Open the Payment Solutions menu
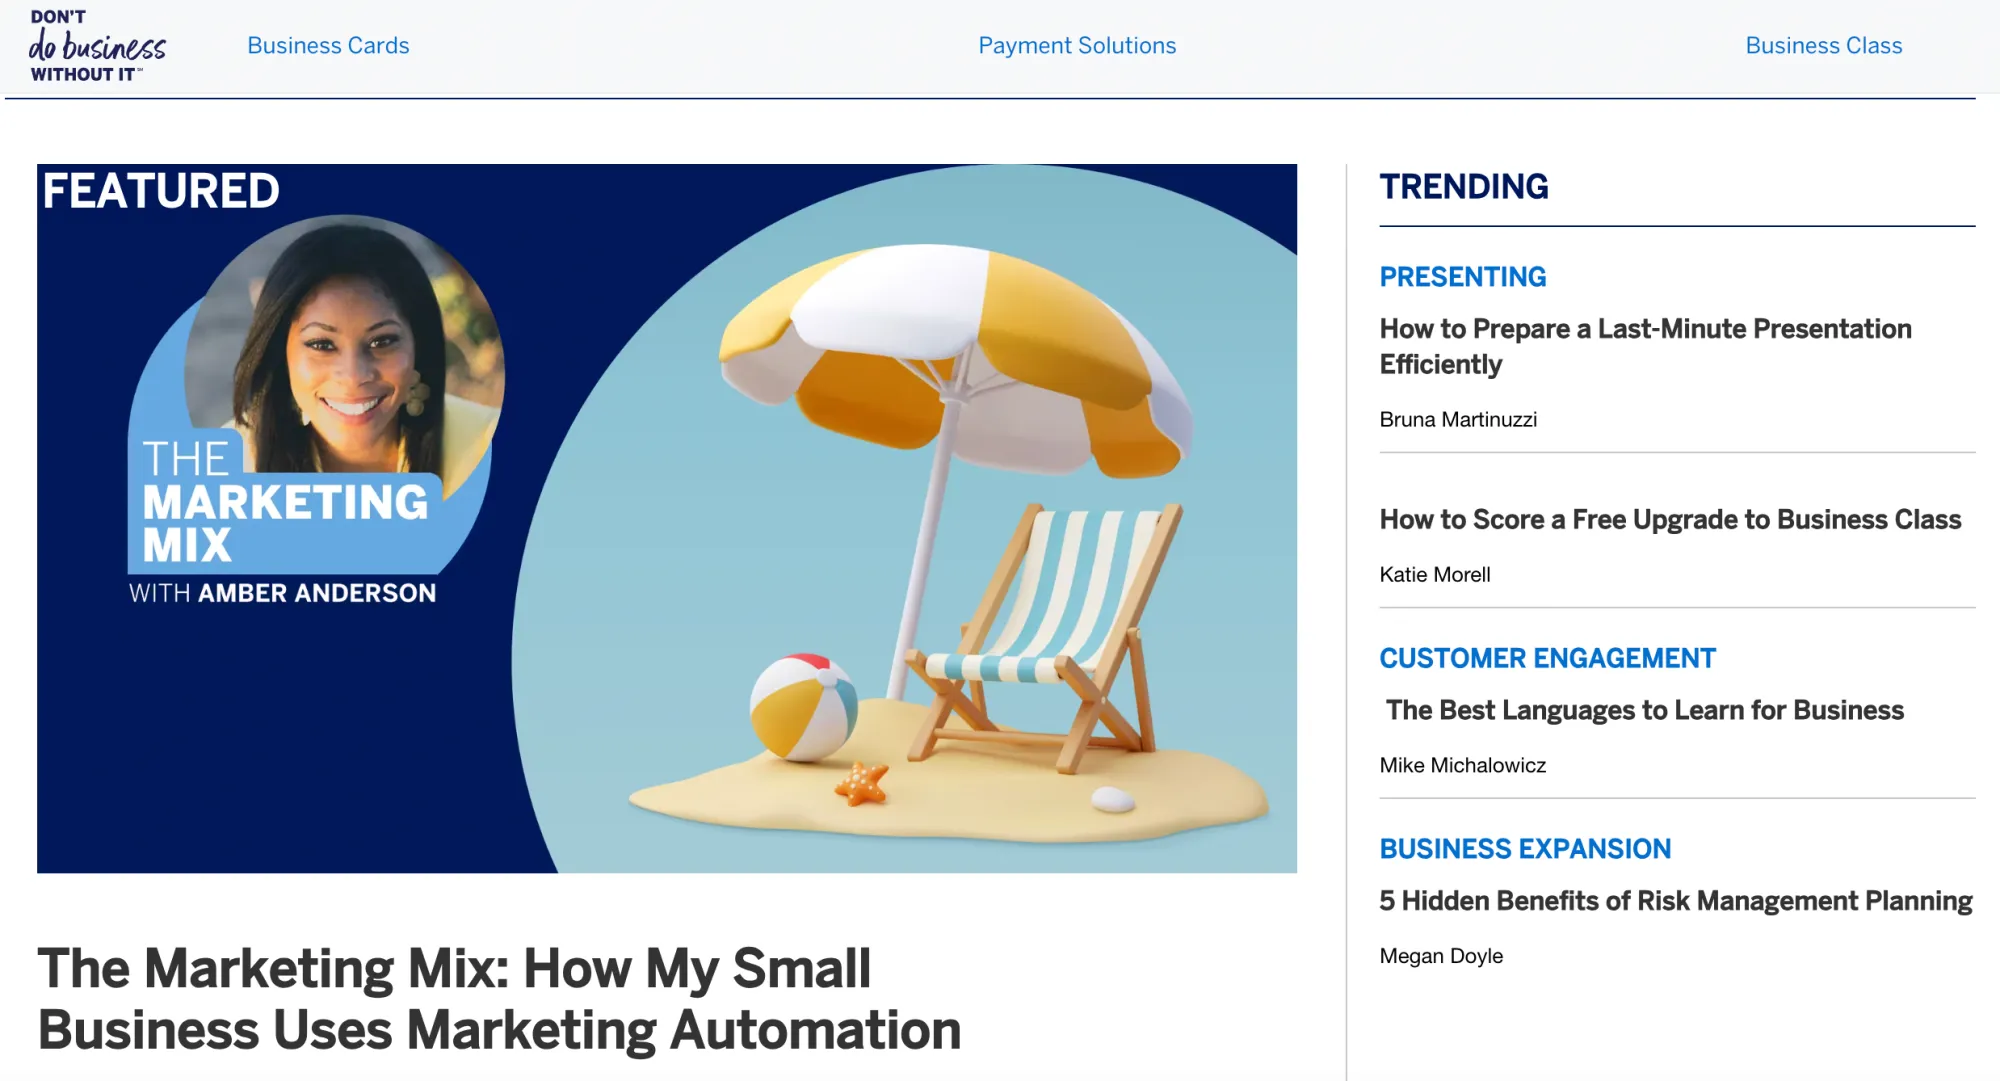 pyautogui.click(x=1077, y=46)
